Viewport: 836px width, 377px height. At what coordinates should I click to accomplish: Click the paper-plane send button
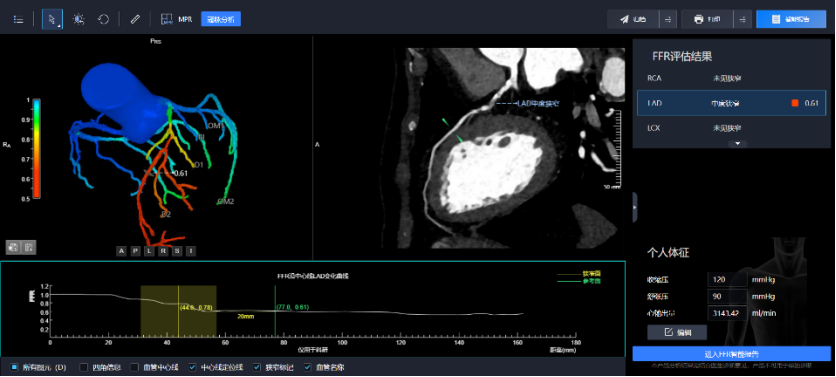pyautogui.click(x=633, y=19)
